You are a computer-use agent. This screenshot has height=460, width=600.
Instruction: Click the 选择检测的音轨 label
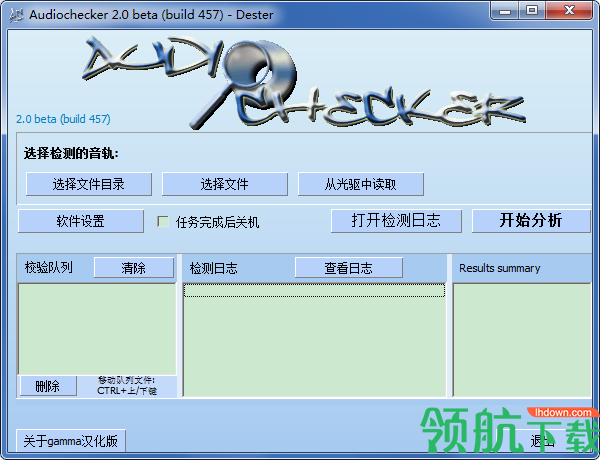coord(71,153)
